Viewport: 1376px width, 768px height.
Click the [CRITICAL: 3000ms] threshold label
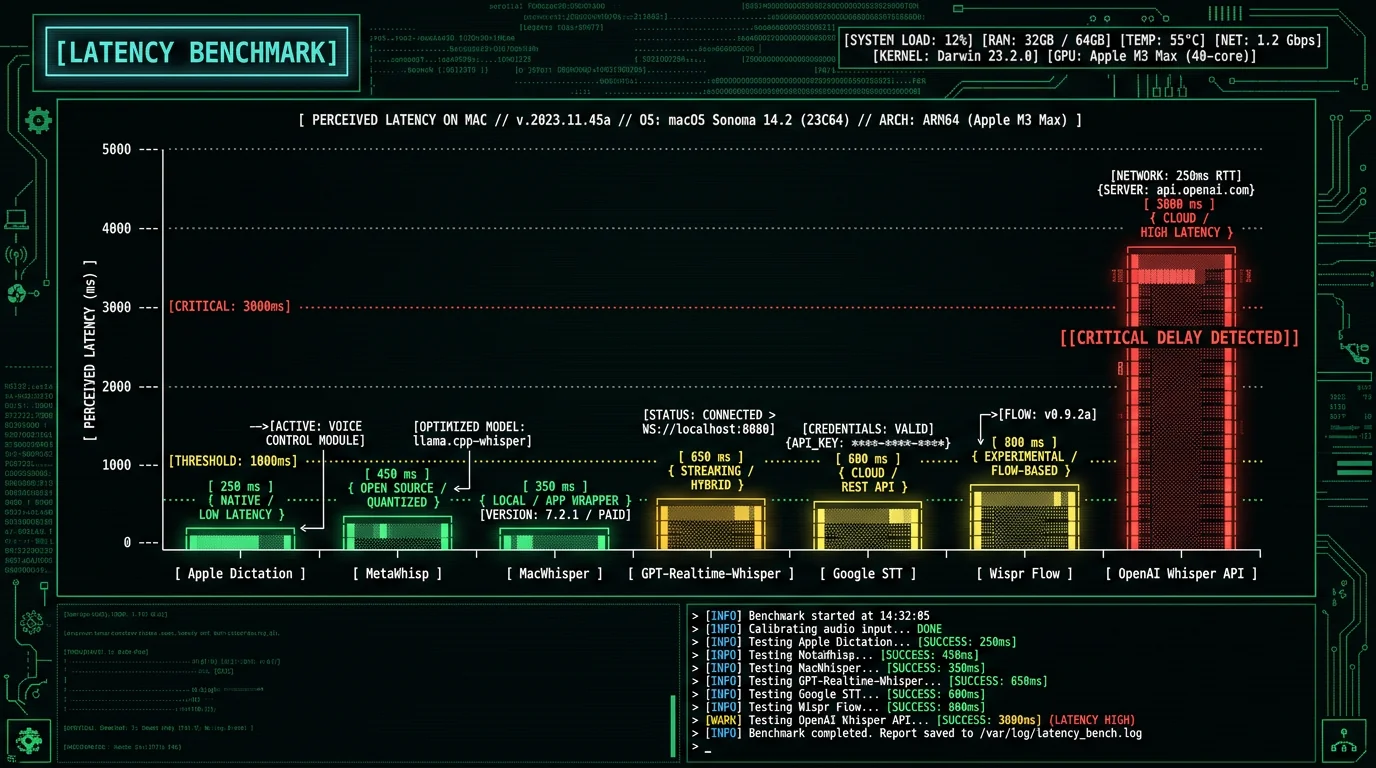(230, 306)
